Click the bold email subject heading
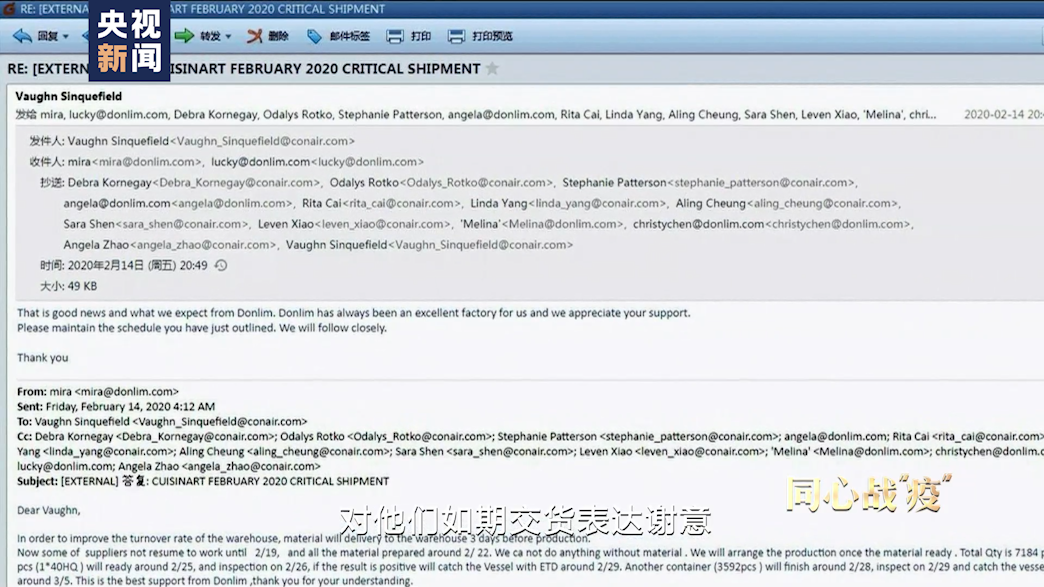1044x587 pixels. [x=244, y=69]
